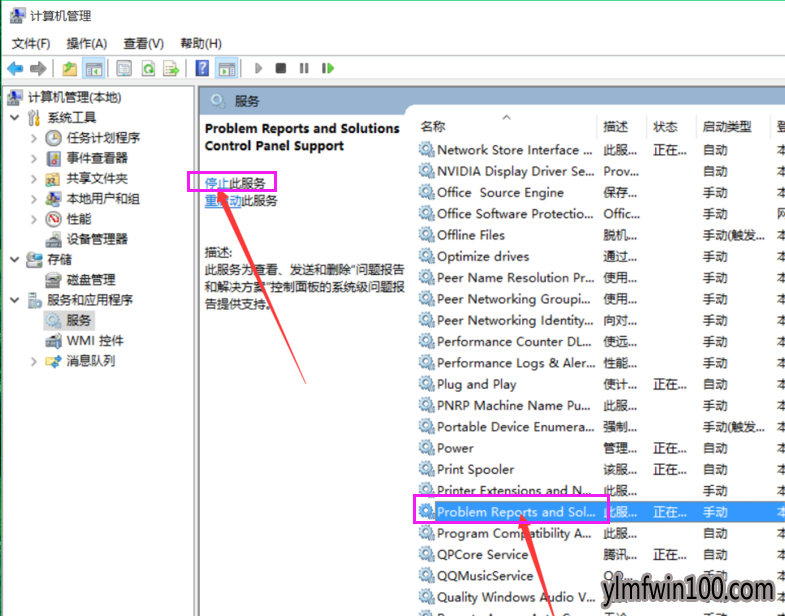Click the Export list toolbar icon
The image size is (785, 616).
pyautogui.click(x=171, y=68)
